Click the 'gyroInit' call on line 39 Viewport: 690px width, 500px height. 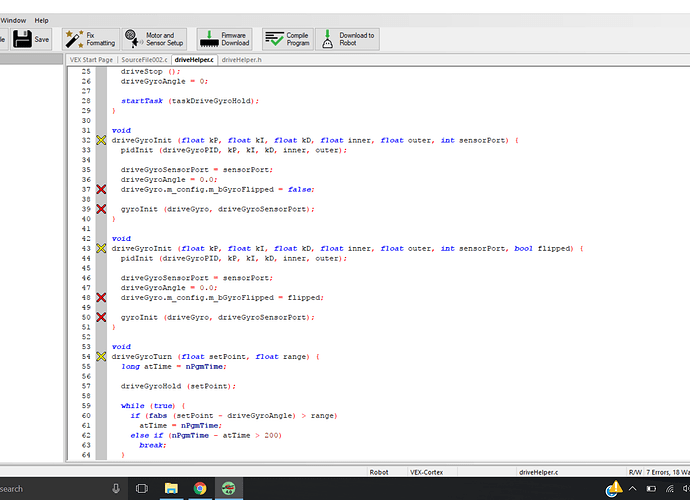tap(217, 209)
